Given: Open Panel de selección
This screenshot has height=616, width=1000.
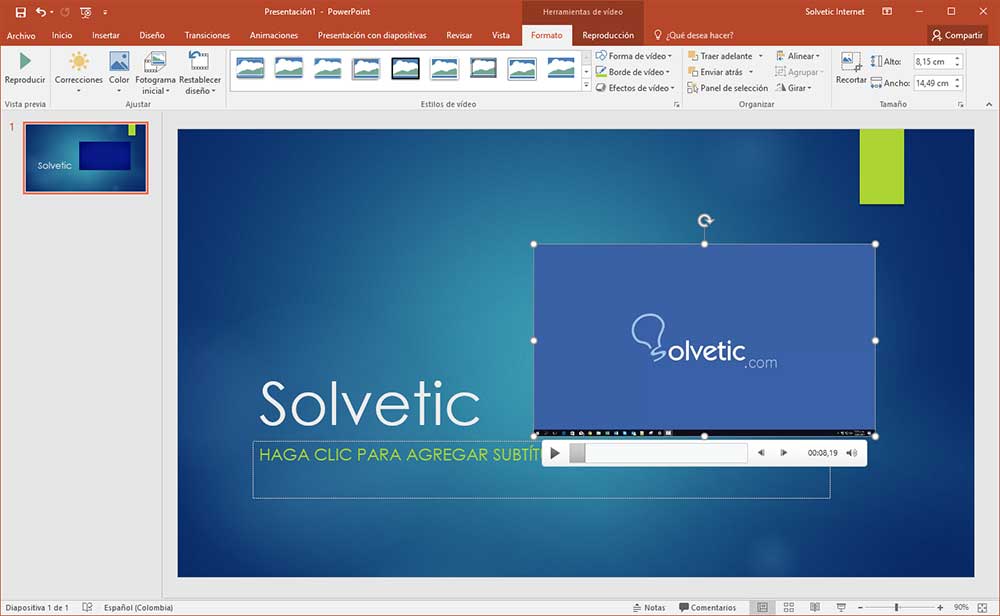Looking at the screenshot, I should (728, 88).
